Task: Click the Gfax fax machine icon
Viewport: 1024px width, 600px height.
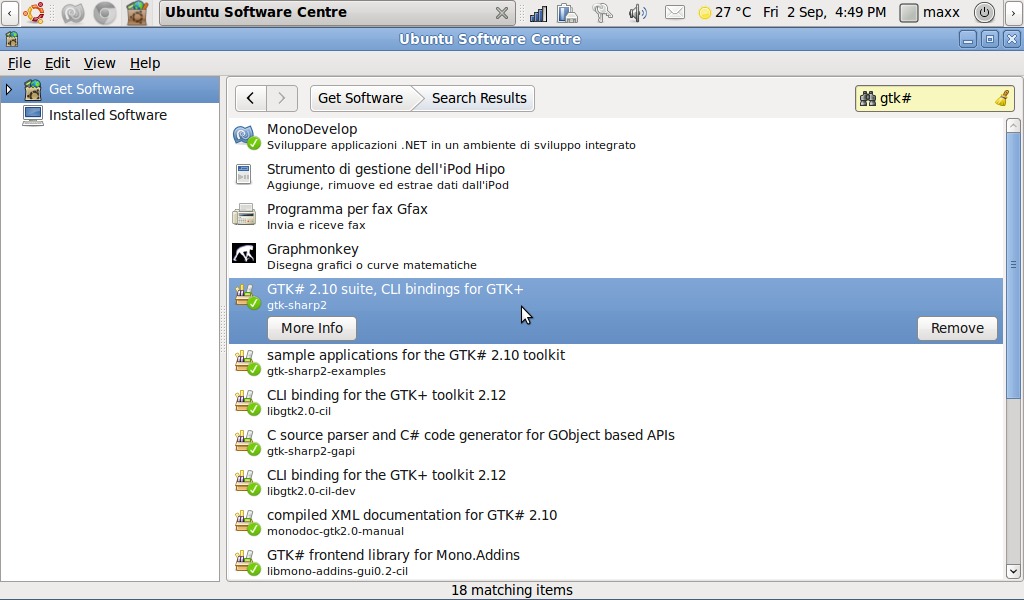Action: pyautogui.click(x=244, y=215)
